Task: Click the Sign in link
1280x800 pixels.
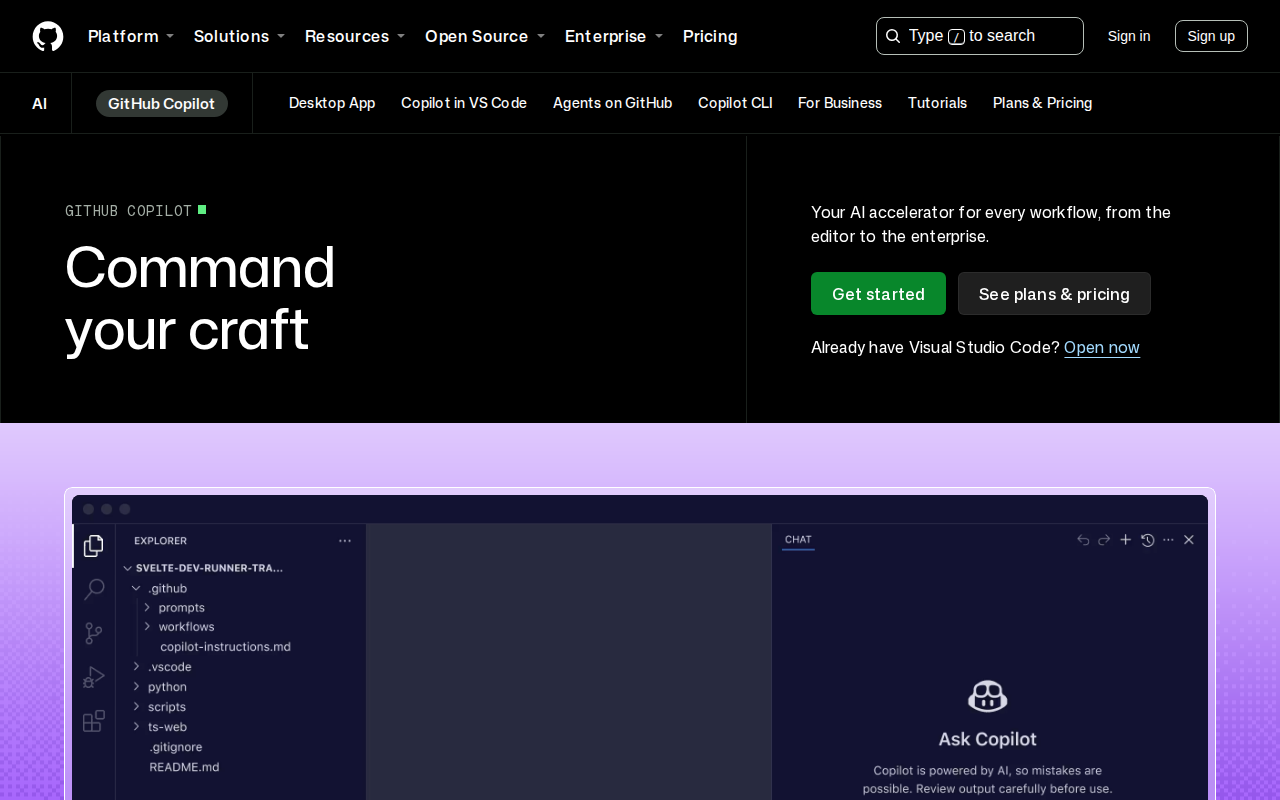Action: pyautogui.click(x=1129, y=36)
